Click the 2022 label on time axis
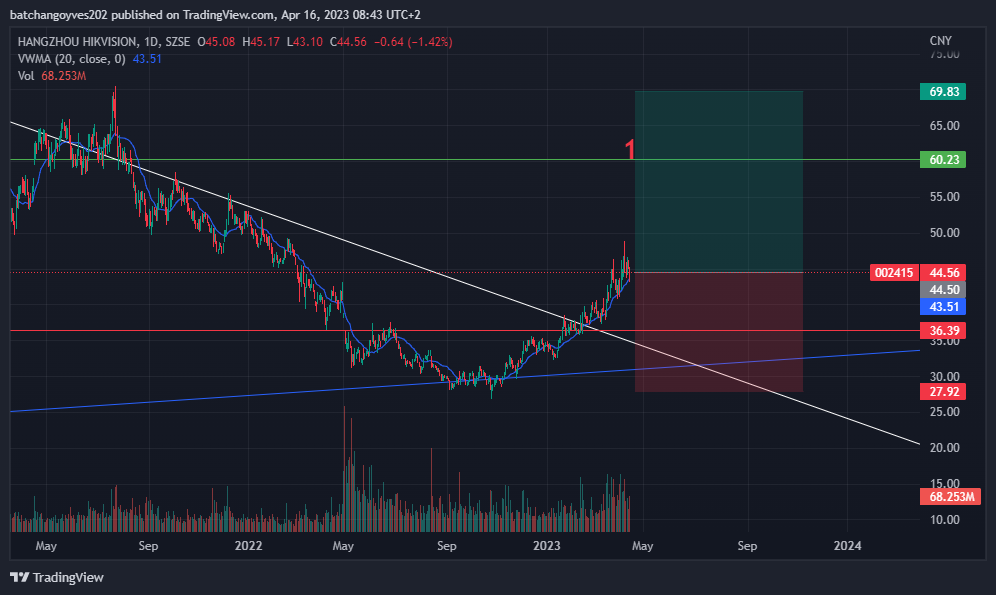Screen dimensions: 996x595 coord(248,545)
